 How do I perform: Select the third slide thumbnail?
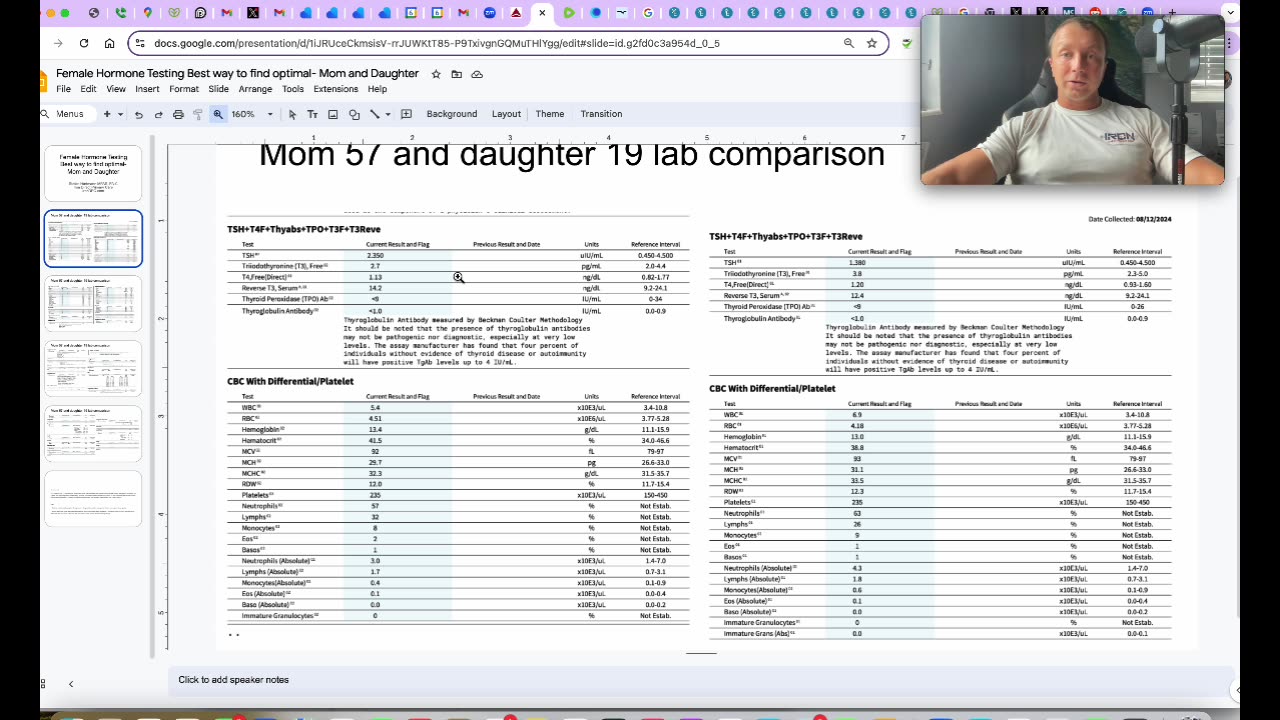point(93,303)
